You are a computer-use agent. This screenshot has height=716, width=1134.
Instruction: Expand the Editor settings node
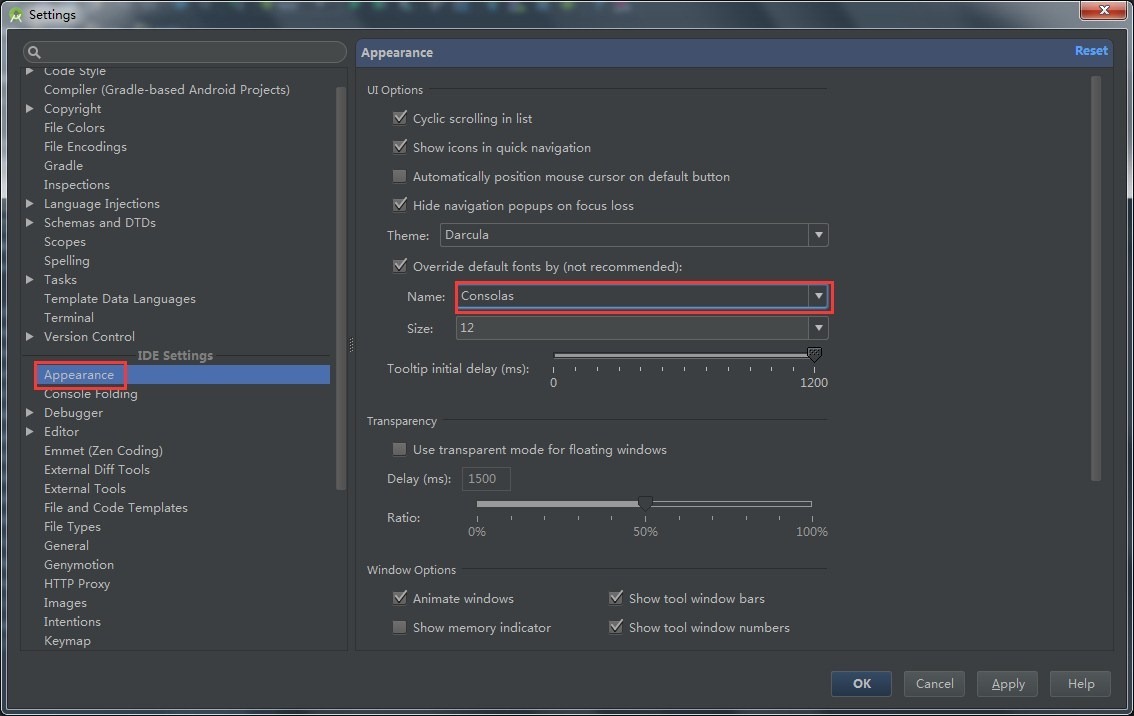(x=30, y=432)
